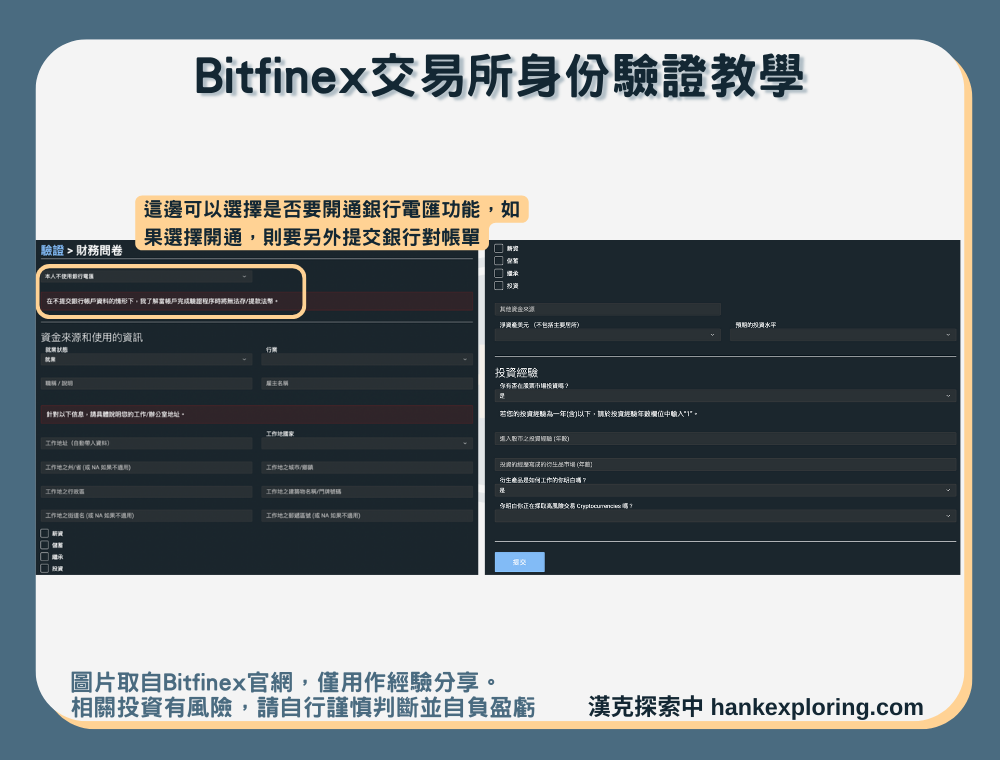Open the Cryptocurrencies high-risk question dropdown
Image resolution: width=1000 pixels, height=760 pixels.
point(725,516)
